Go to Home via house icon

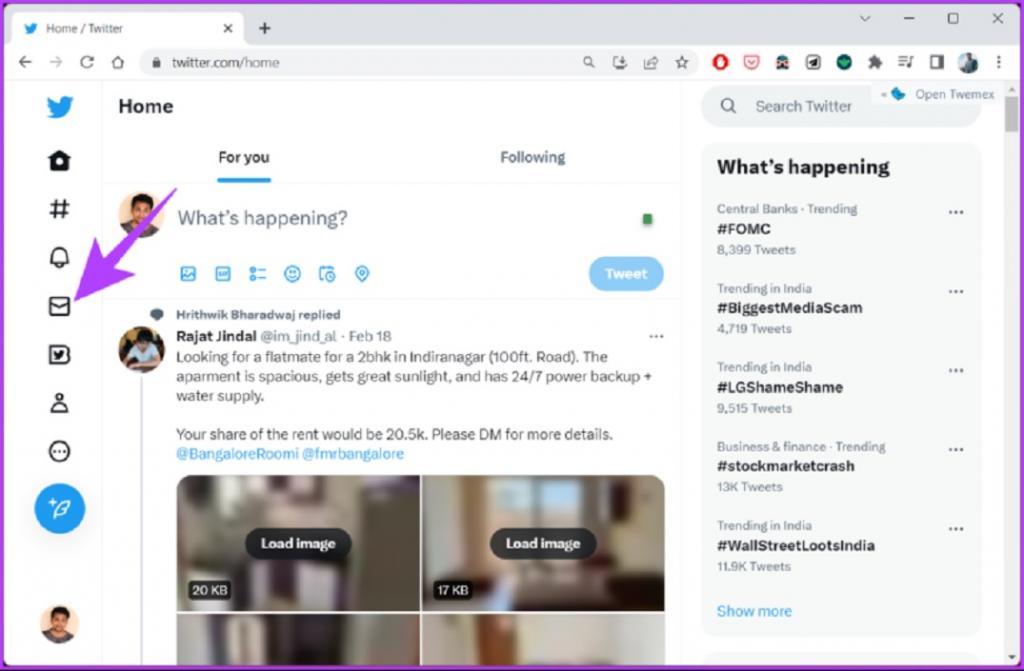tap(59, 161)
